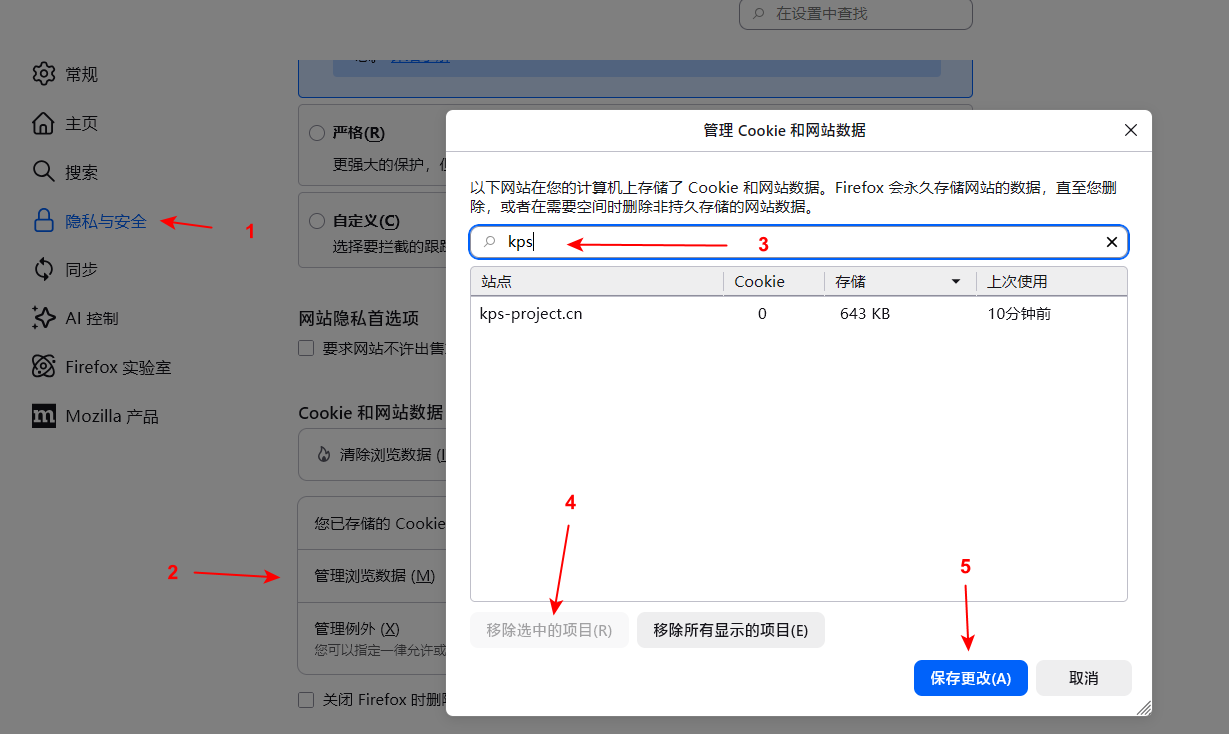The width and height of the screenshot is (1229, 734).
Task: Toggle 要求网站不许出售 checkbox
Action: (306, 348)
